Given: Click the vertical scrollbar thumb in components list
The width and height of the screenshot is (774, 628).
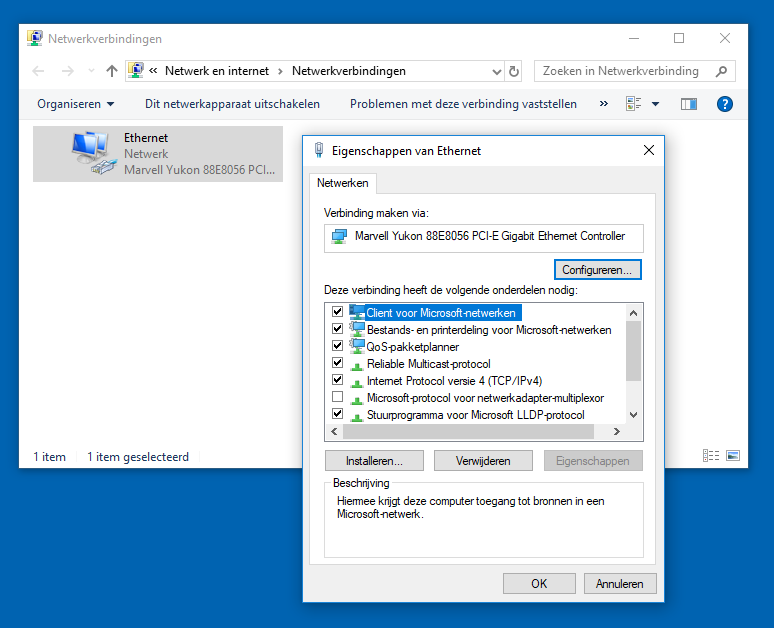Looking at the screenshot, I should [633, 351].
